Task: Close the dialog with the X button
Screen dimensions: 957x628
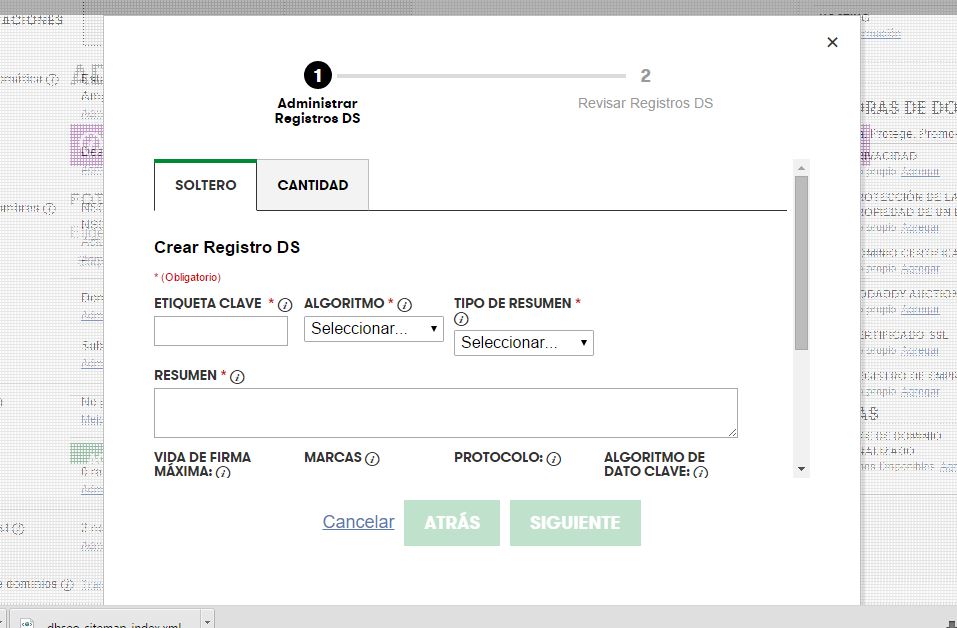Action: point(832,42)
